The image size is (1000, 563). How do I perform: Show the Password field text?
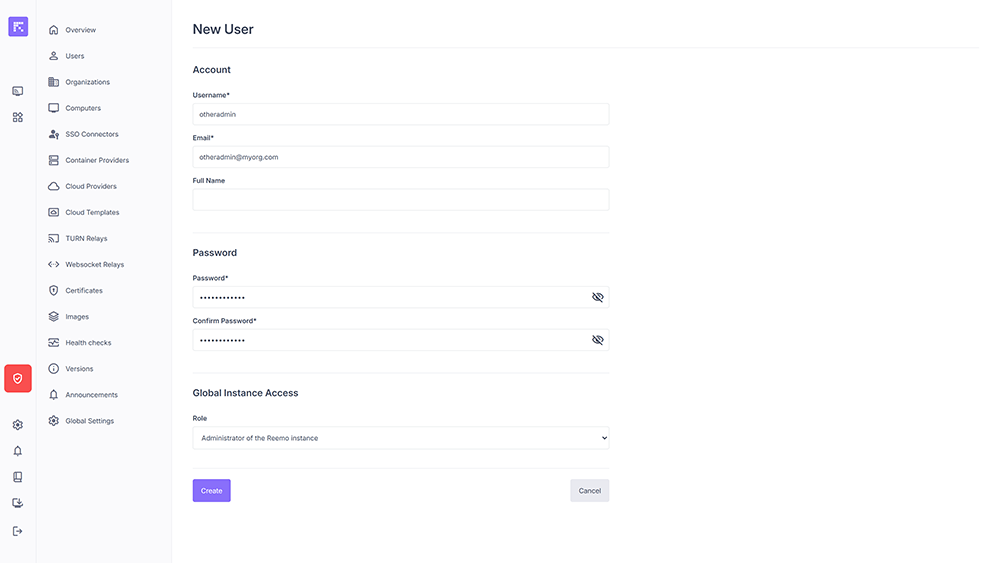[x=597, y=297]
